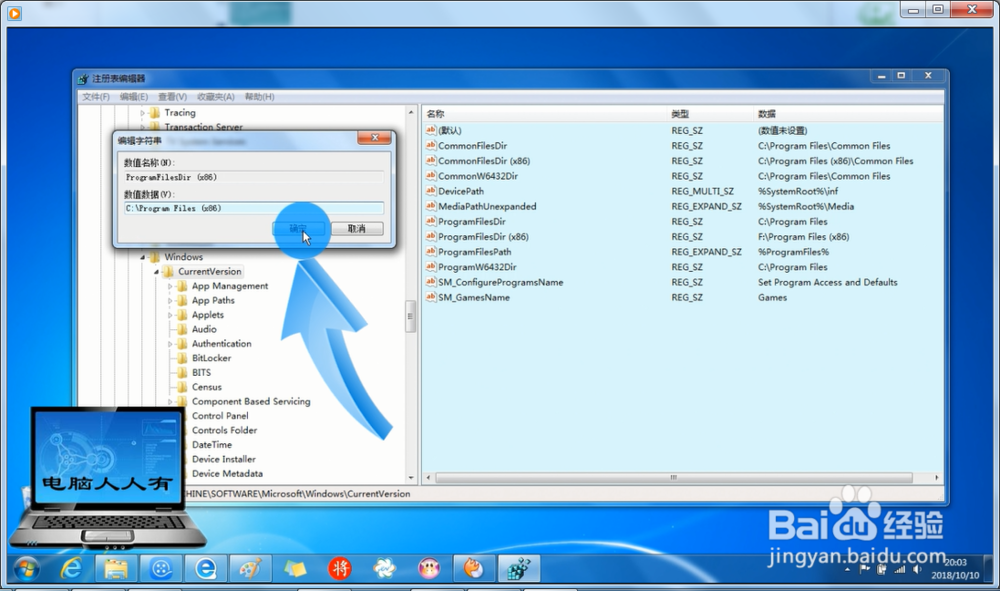
Task: Select the BITS folder icon in tree
Action: 182,372
